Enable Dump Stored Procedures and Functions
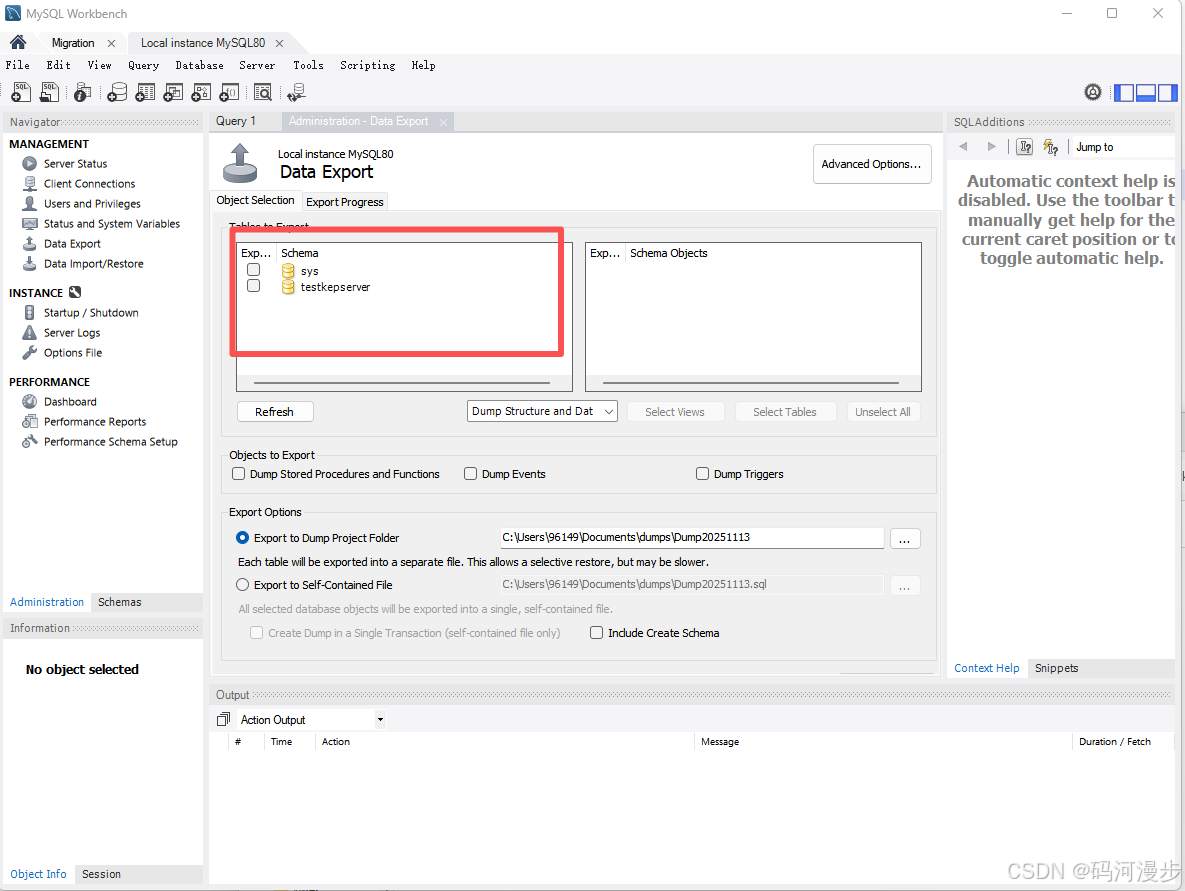 click(239, 474)
